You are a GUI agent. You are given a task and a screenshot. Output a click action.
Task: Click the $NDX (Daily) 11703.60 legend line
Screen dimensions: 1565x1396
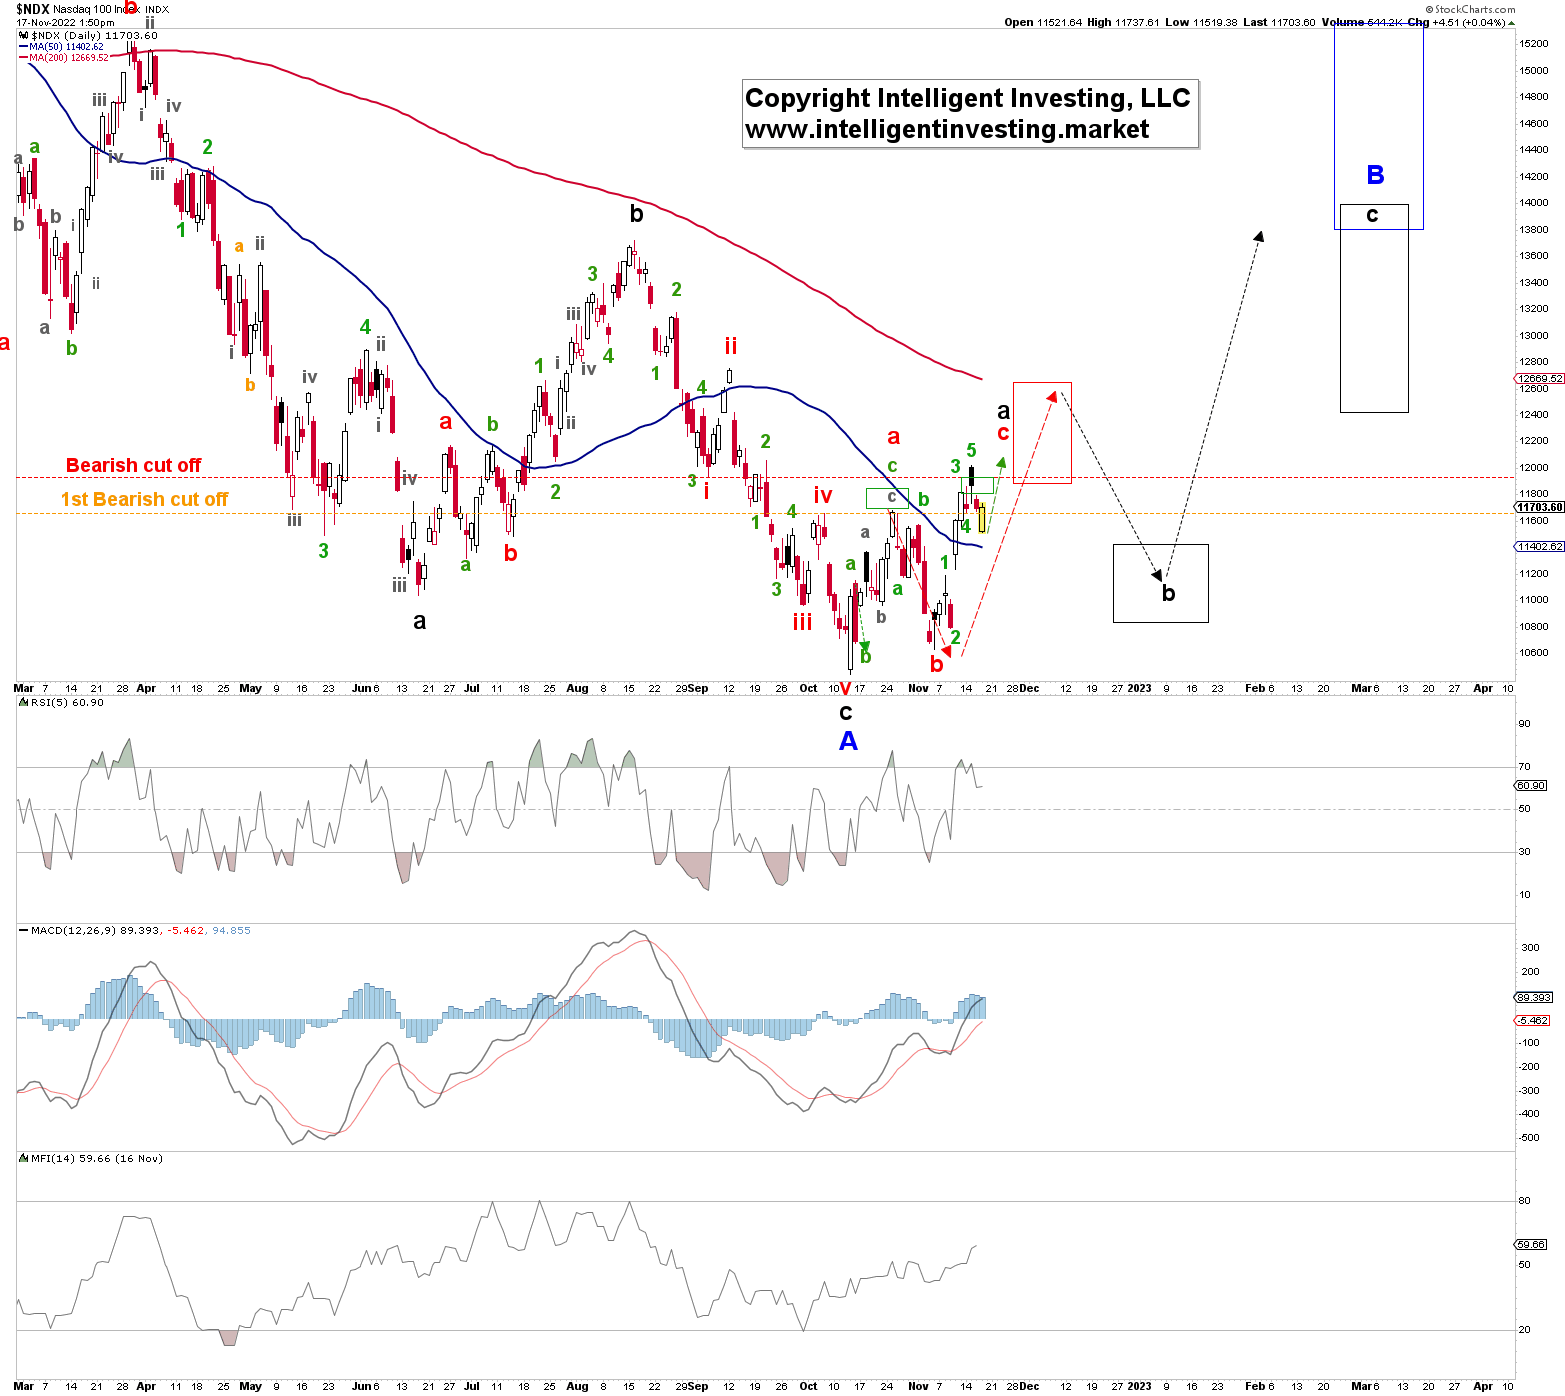(x=89, y=36)
